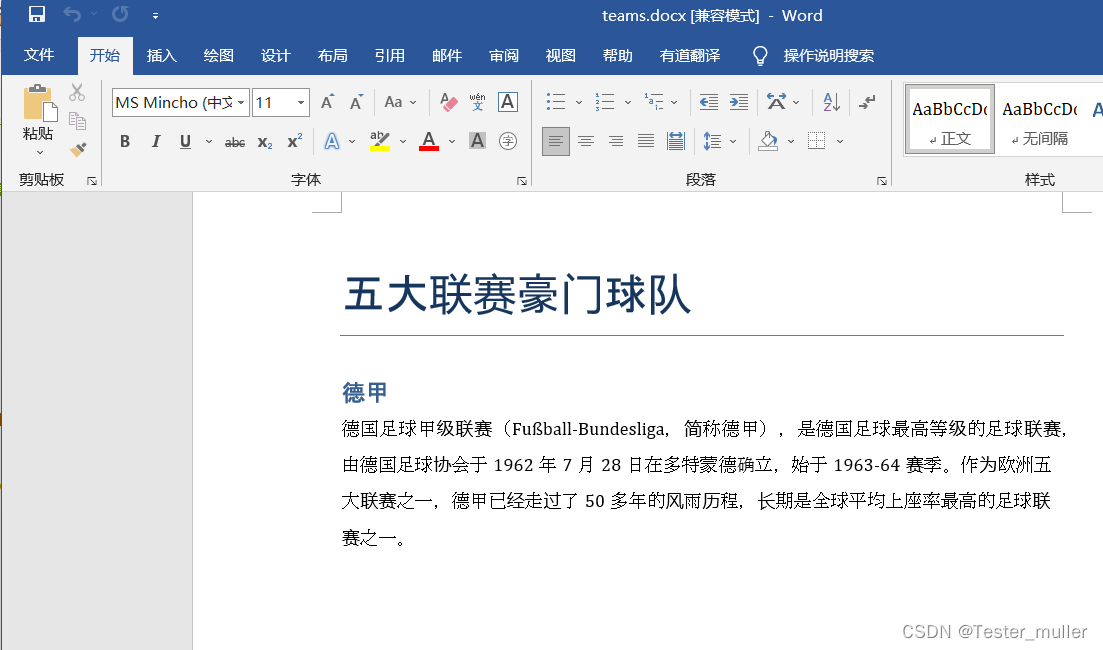The height and width of the screenshot is (650, 1103).
Task: Toggle show/hide paragraph marks
Action: (x=866, y=102)
